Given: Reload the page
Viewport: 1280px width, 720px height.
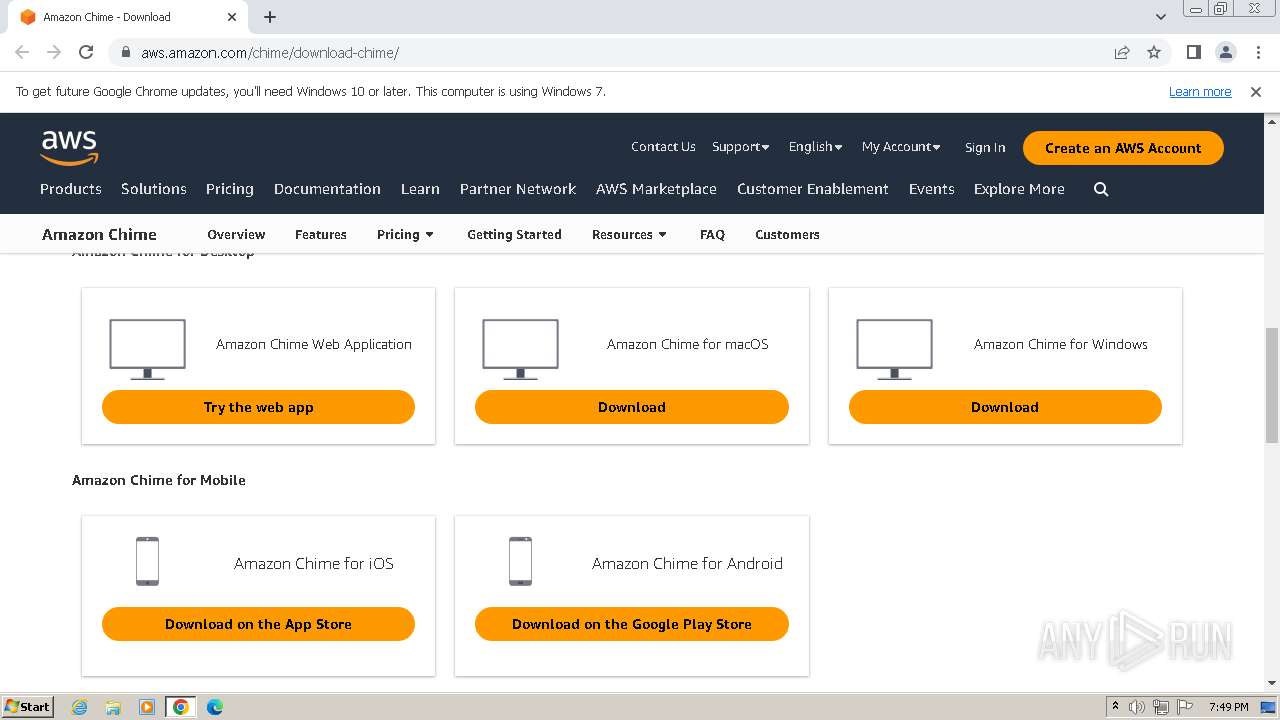Looking at the screenshot, I should (x=86, y=53).
